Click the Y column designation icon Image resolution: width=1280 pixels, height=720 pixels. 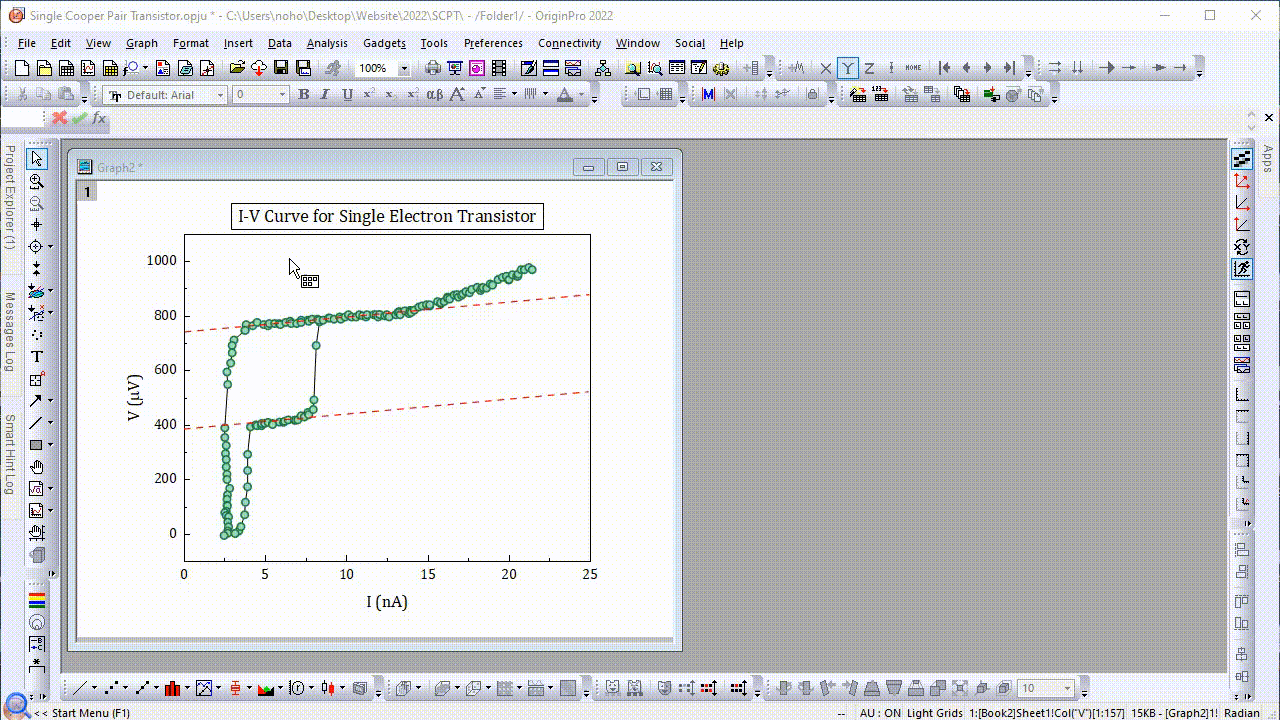[848, 68]
